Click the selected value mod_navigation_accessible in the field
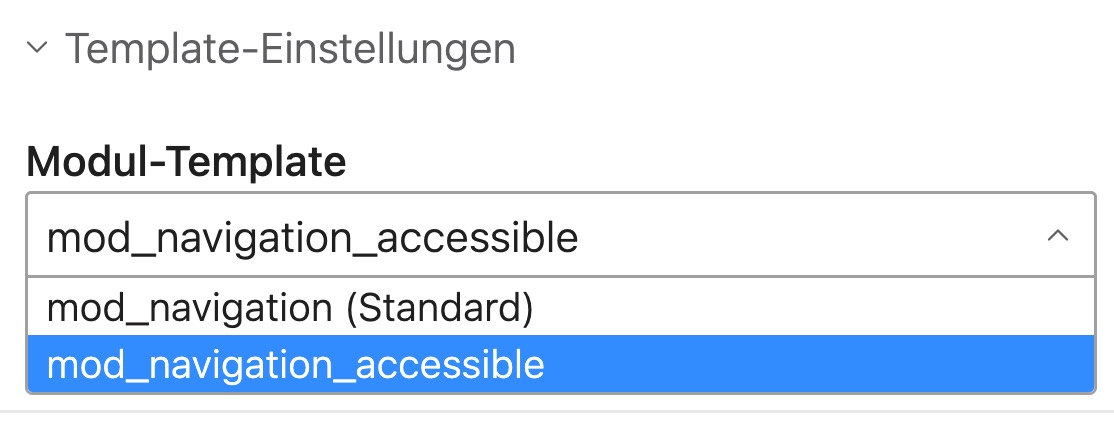The width and height of the screenshot is (1114, 443). pos(312,238)
